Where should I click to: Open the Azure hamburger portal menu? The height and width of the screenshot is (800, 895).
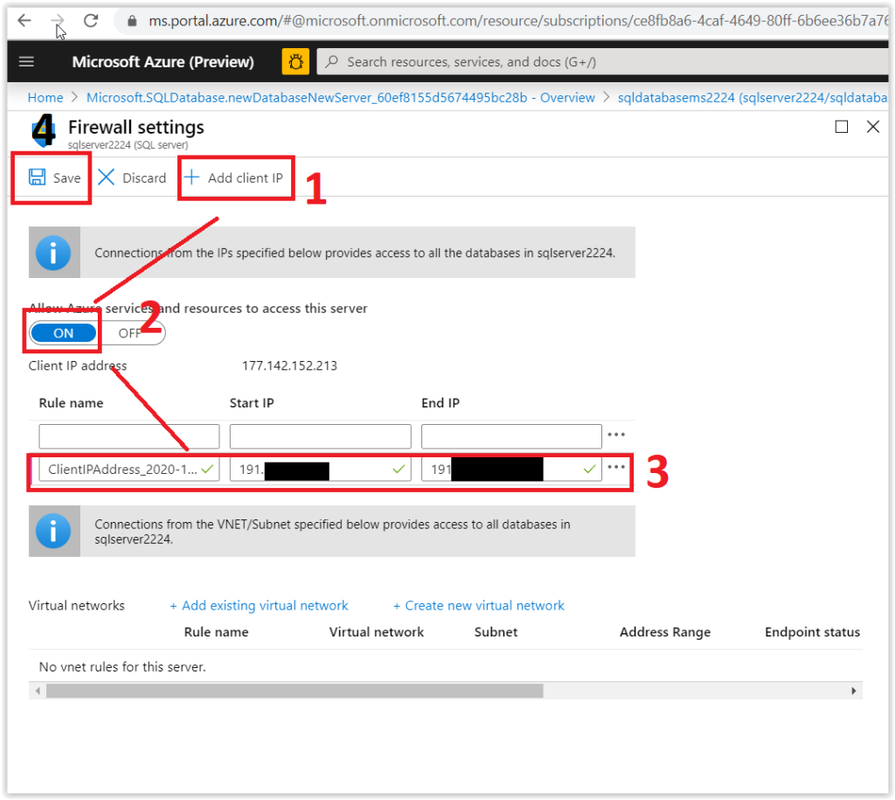[27, 62]
